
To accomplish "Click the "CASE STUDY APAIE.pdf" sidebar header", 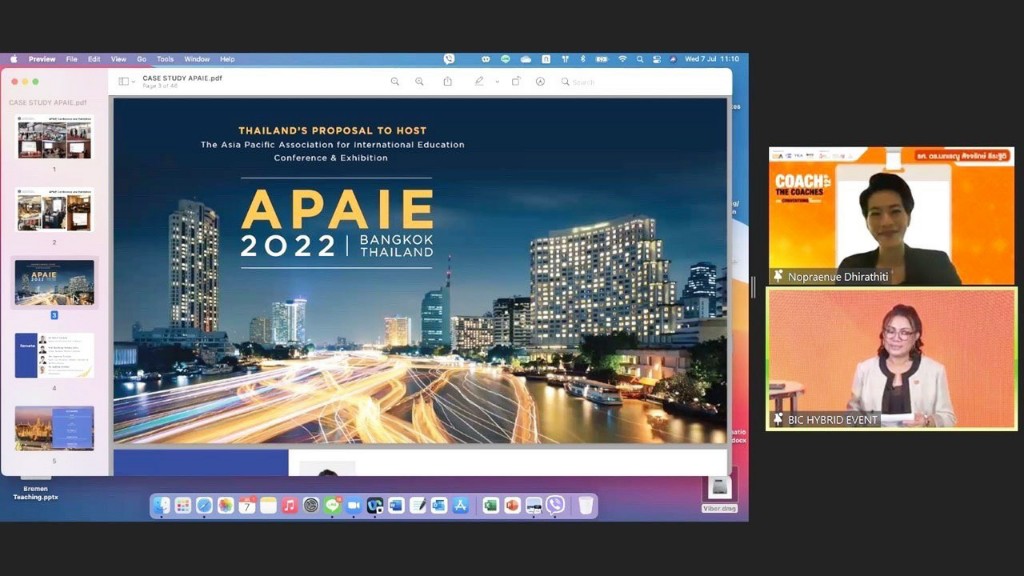I will 48,103.
